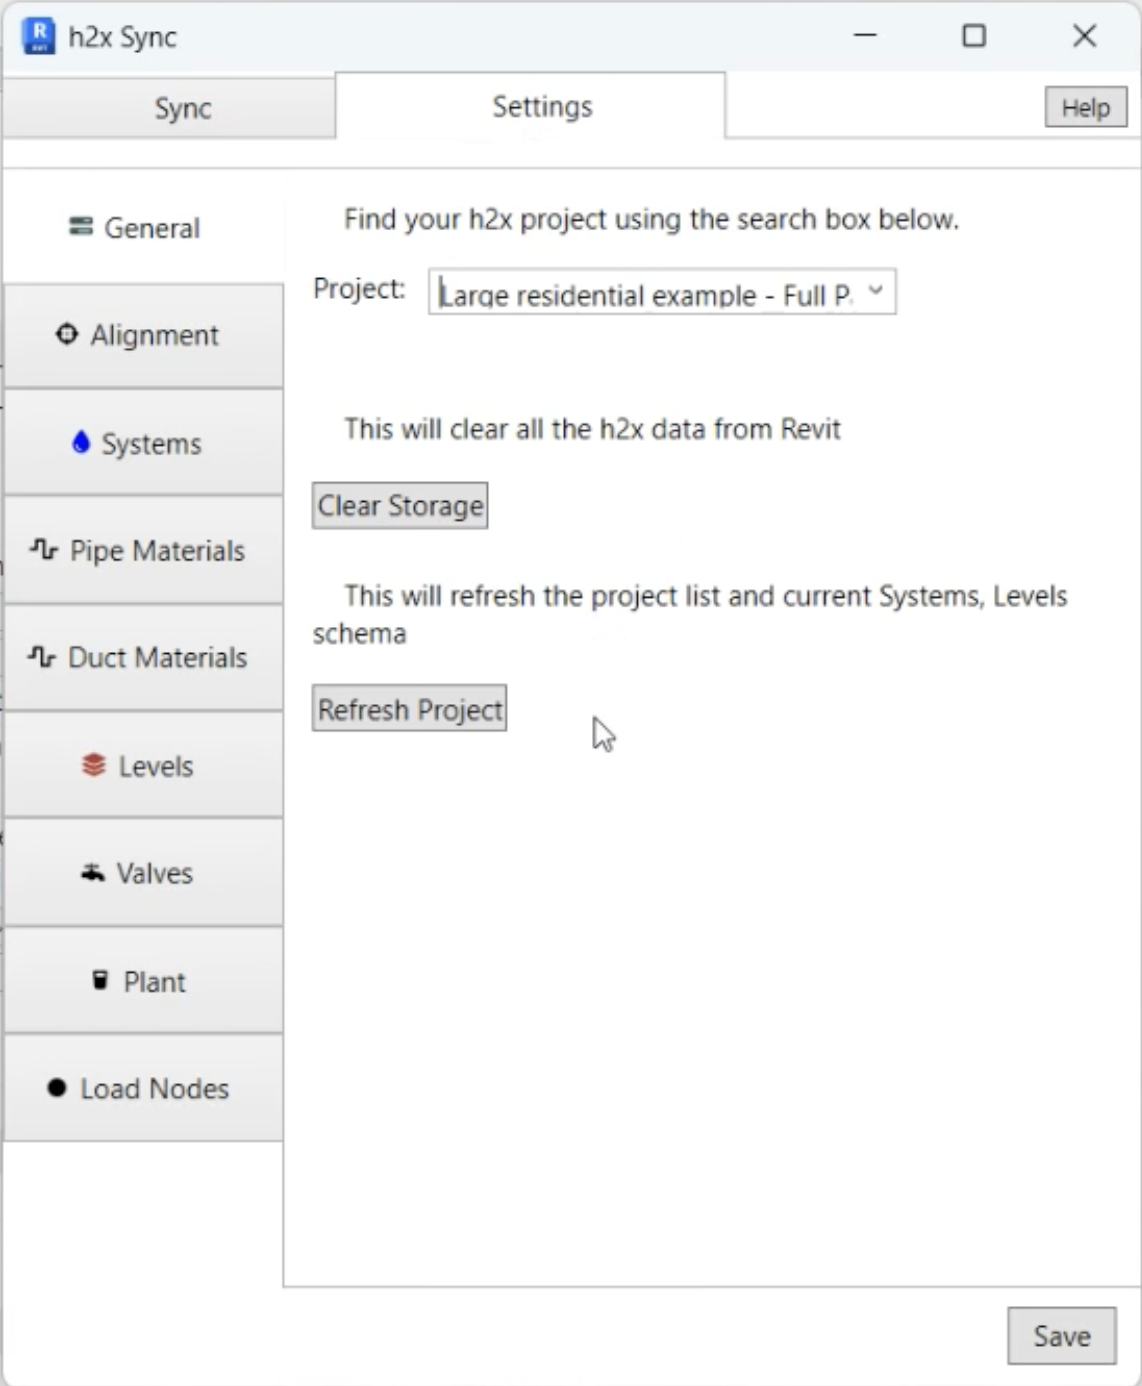Viewport: 1142px width, 1386px height.
Task: Click the Plant tank icon
Action: pos(100,980)
